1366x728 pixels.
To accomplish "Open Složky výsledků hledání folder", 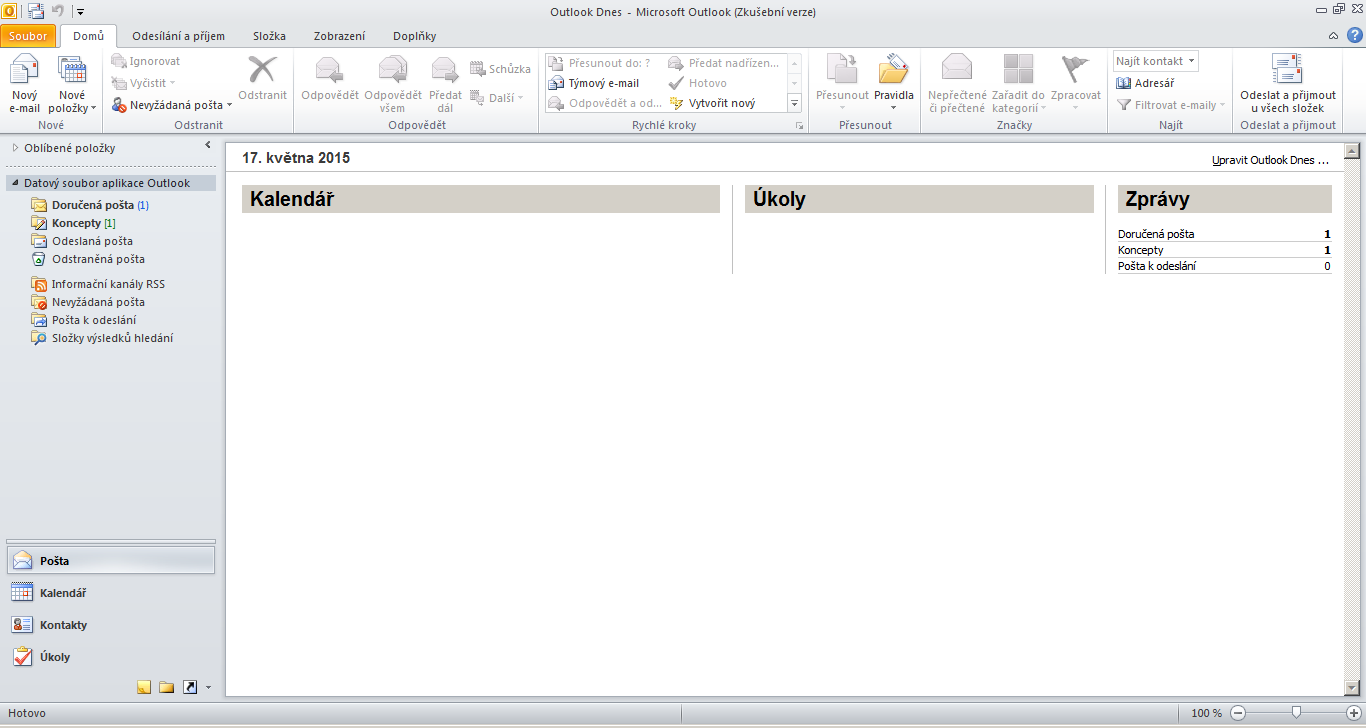I will (102, 338).
